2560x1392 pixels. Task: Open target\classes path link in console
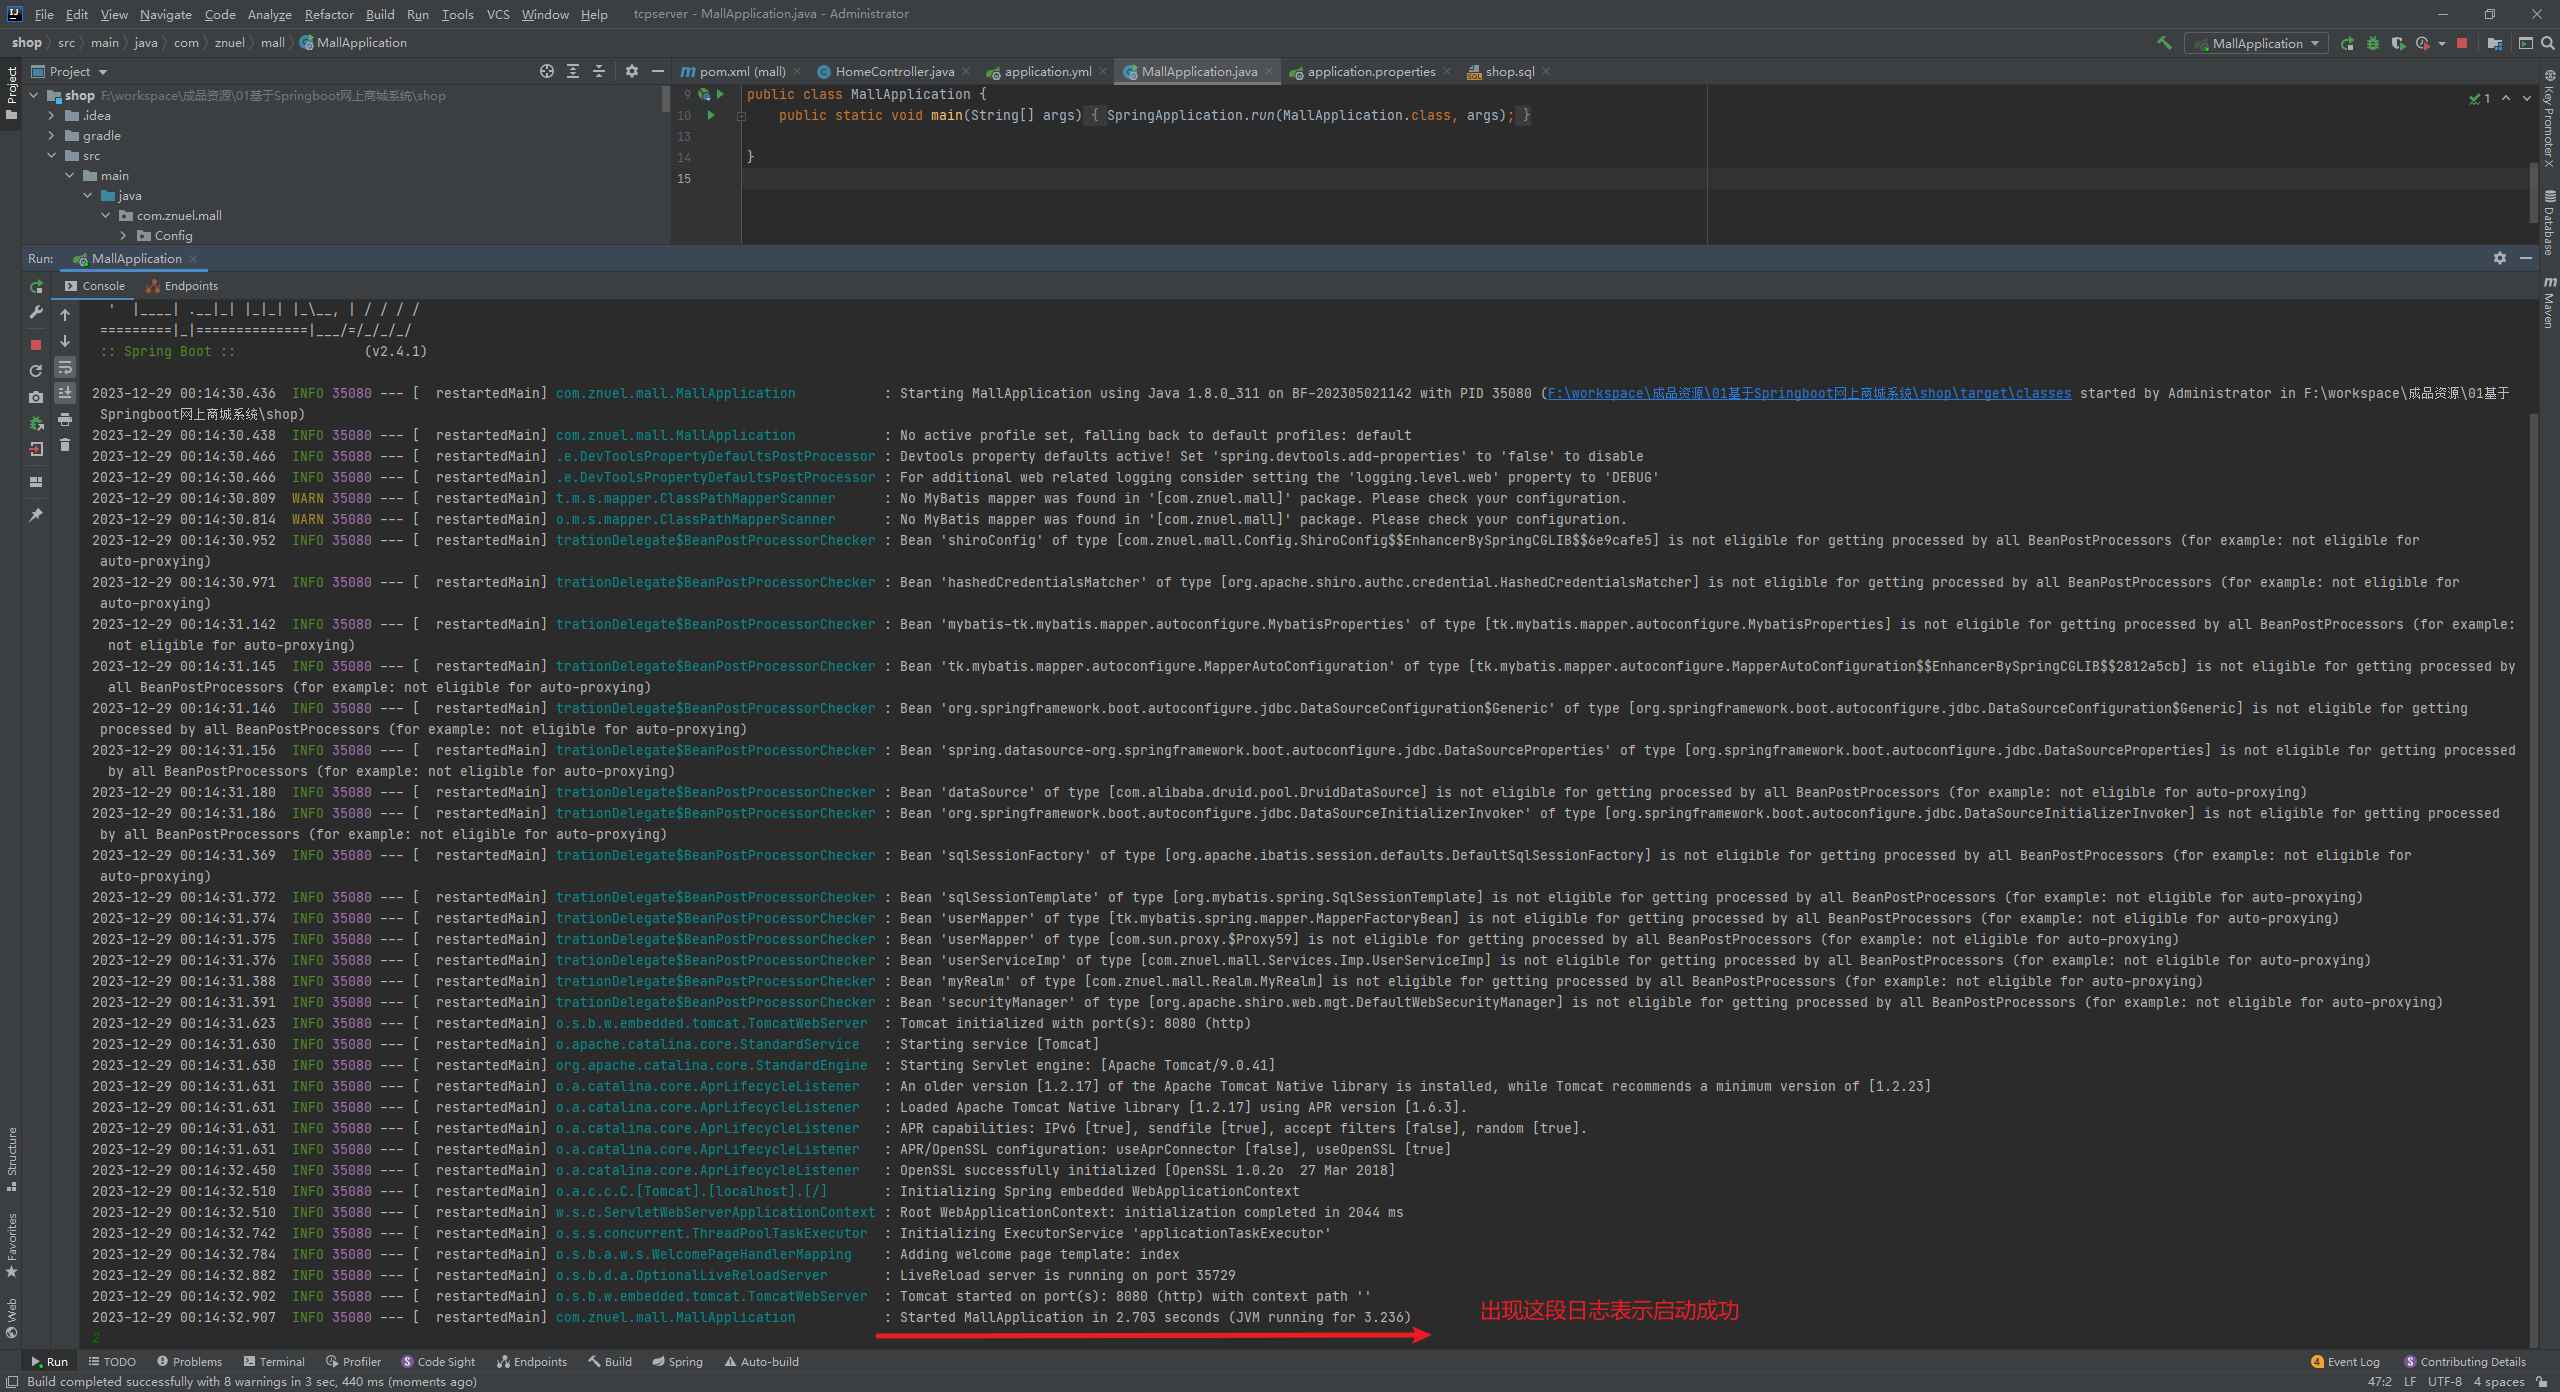coord(1809,393)
